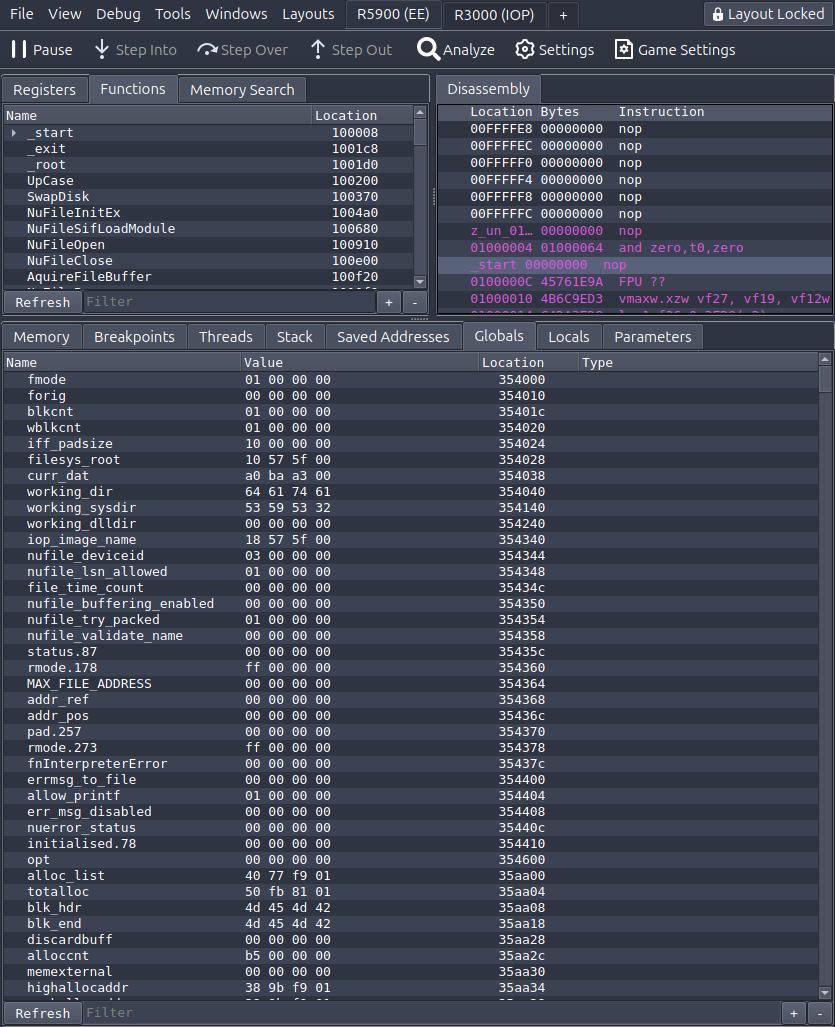Click the Globals list scroll up arrow
The image size is (835, 1027).
coord(825,359)
